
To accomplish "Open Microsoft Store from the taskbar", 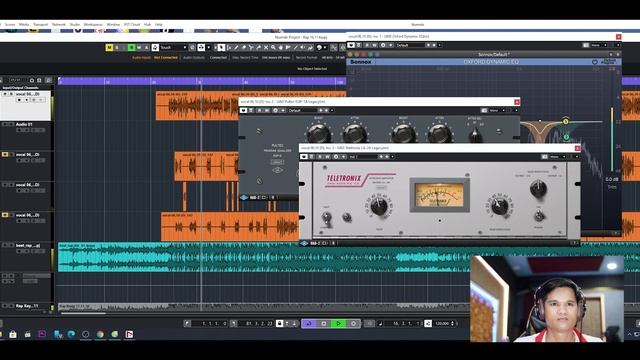I will click(x=13, y=334).
